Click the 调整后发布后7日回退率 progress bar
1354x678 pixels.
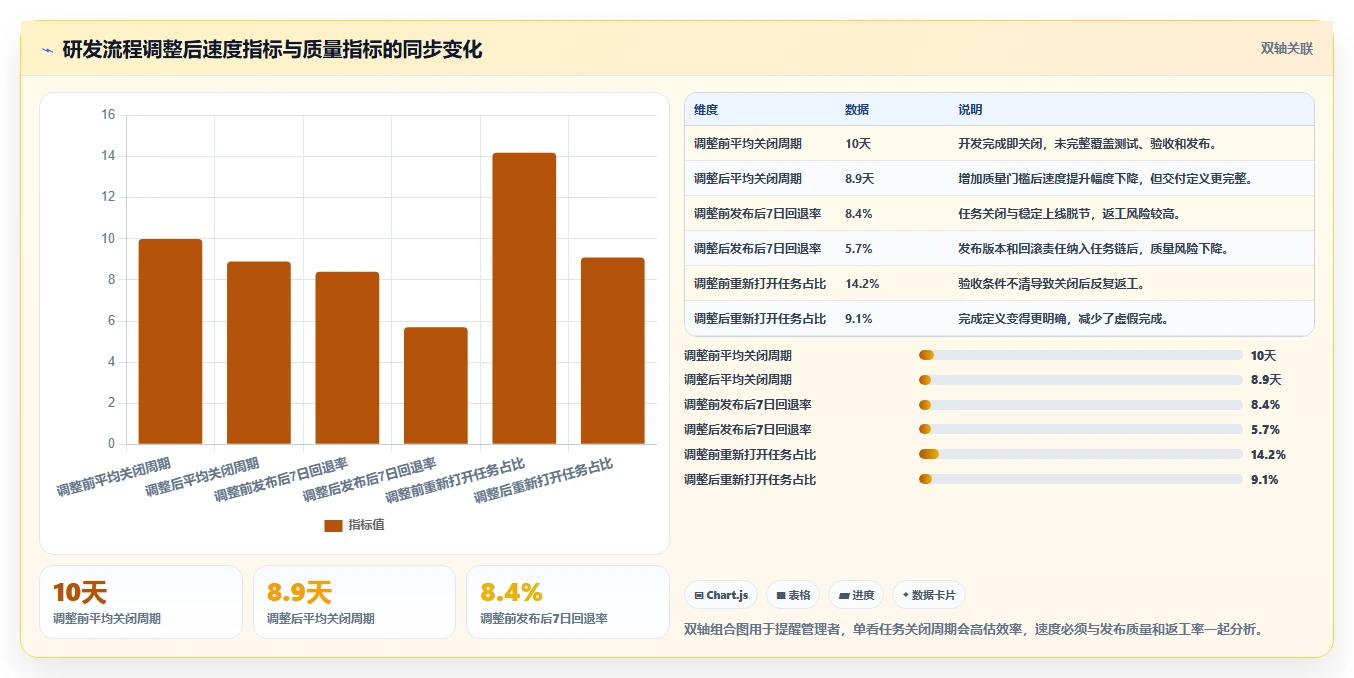1081,430
